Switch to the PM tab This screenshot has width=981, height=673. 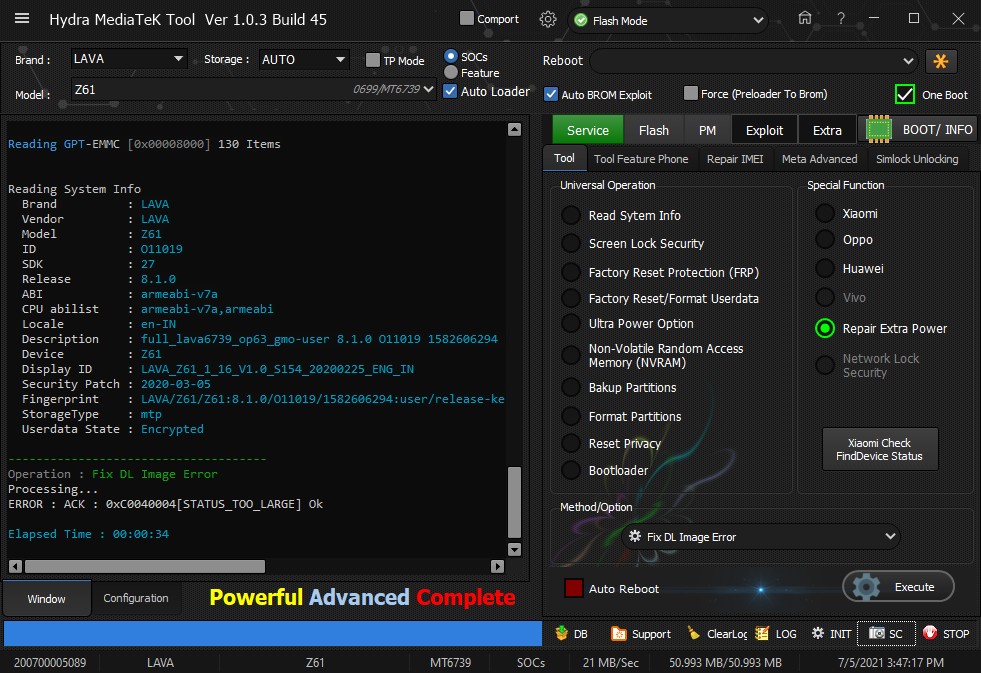[707, 130]
